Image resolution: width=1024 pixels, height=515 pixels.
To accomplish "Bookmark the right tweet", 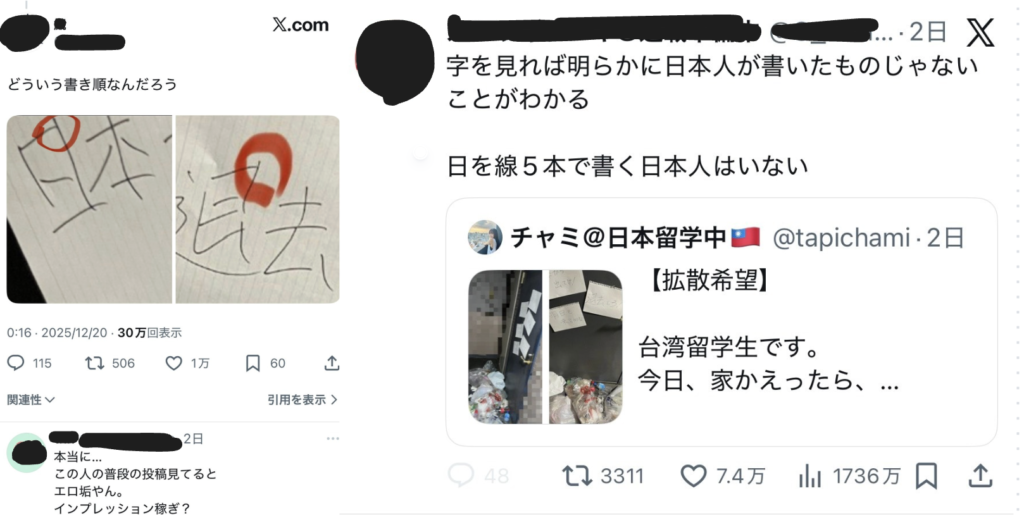I will (926, 476).
